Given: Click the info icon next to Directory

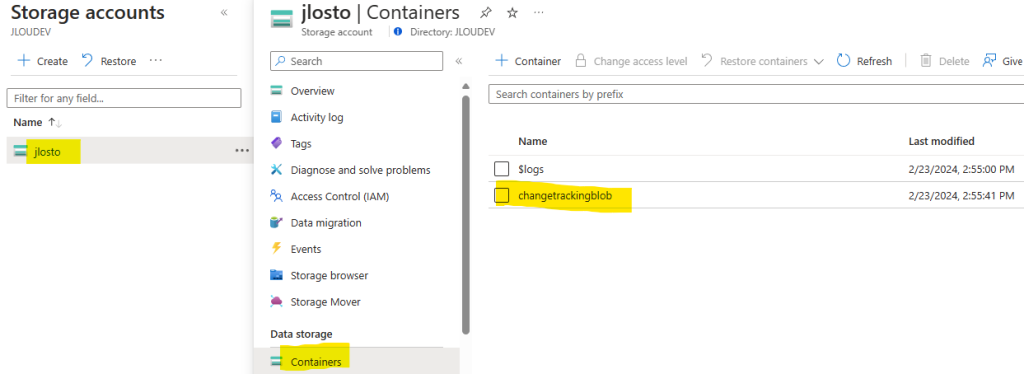Looking at the screenshot, I should point(398,31).
